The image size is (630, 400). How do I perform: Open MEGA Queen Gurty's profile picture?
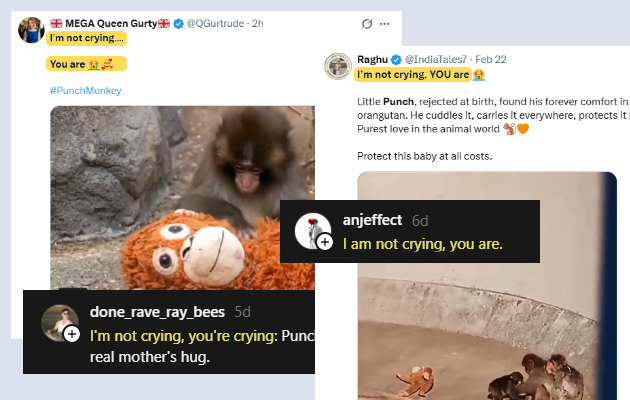[30, 30]
